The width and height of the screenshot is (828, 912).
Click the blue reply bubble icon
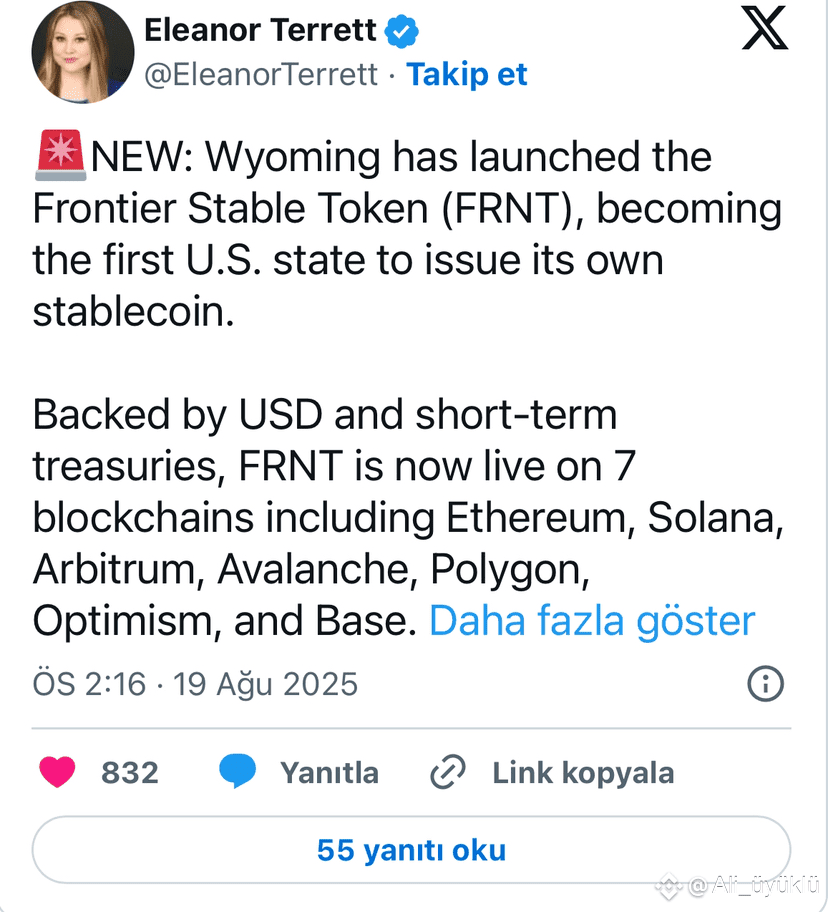click(x=237, y=771)
